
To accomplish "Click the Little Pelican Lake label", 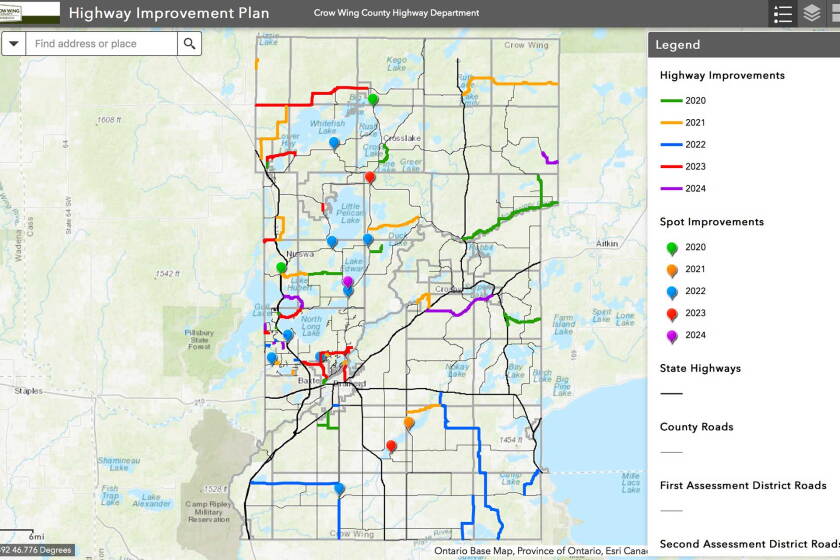I will pyautogui.click(x=350, y=213).
